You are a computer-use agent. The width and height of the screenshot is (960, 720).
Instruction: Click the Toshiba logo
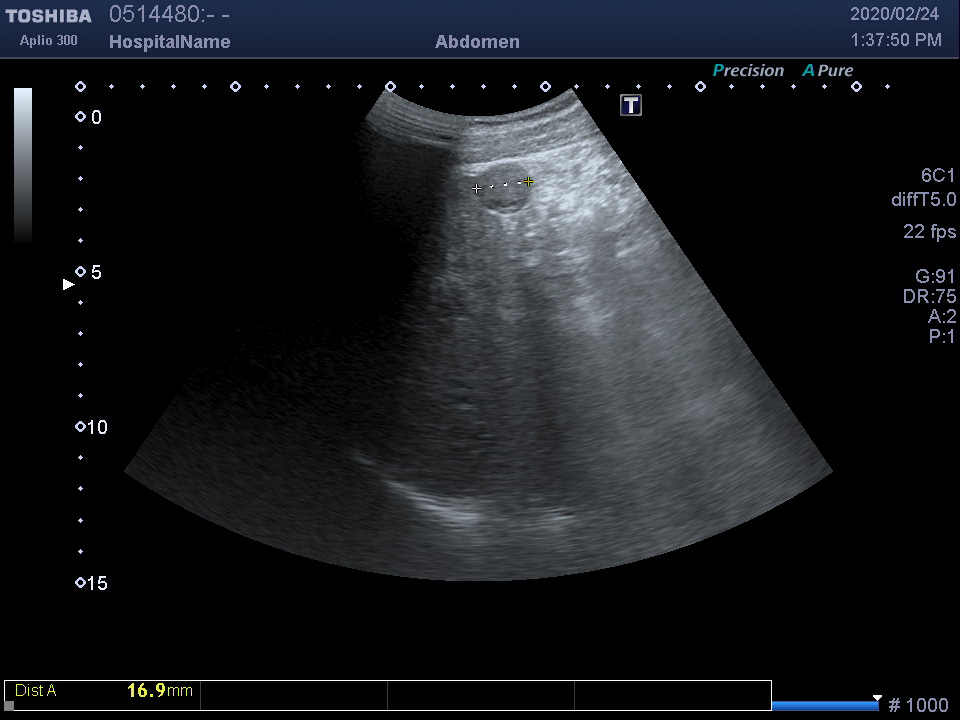48,16
